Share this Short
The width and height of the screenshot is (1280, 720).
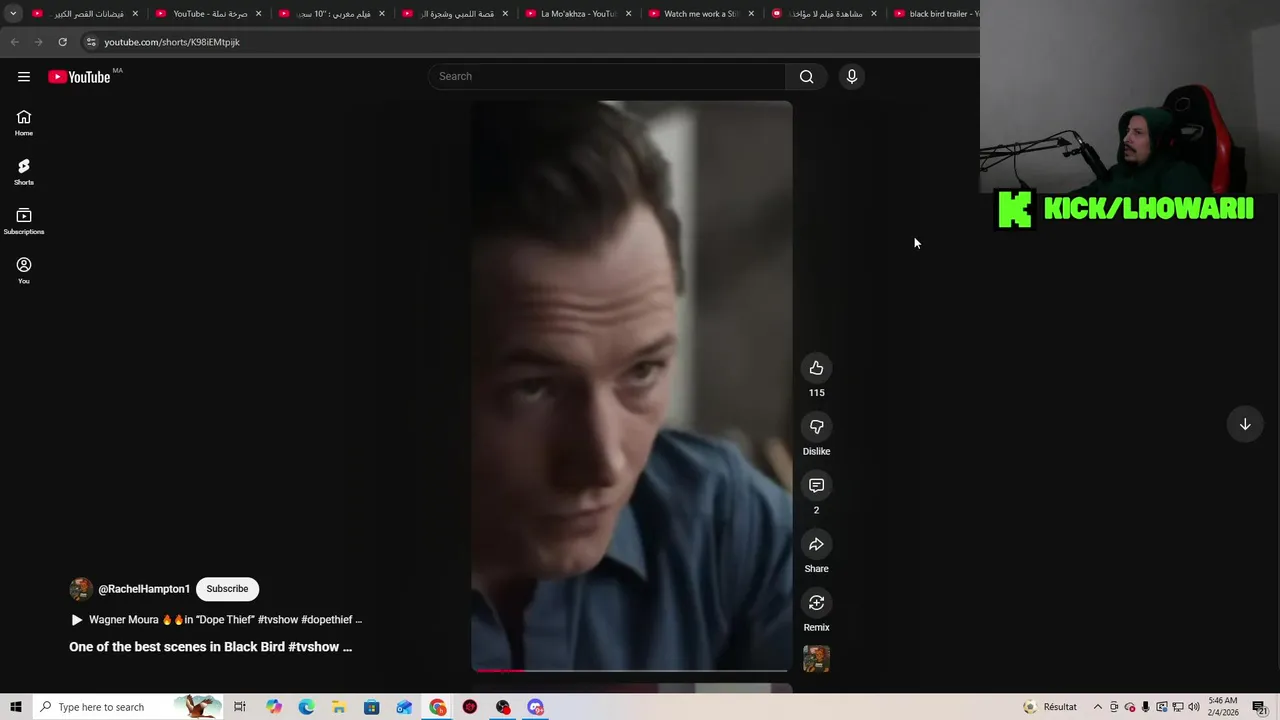coord(816,544)
